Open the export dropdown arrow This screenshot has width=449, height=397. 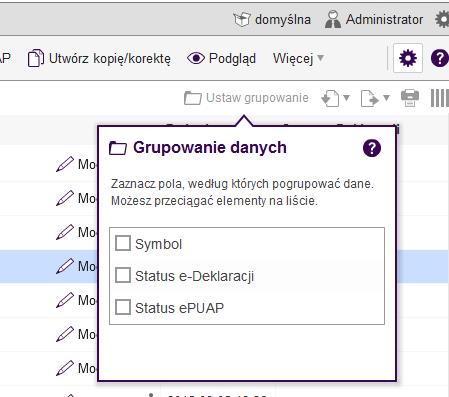386,98
